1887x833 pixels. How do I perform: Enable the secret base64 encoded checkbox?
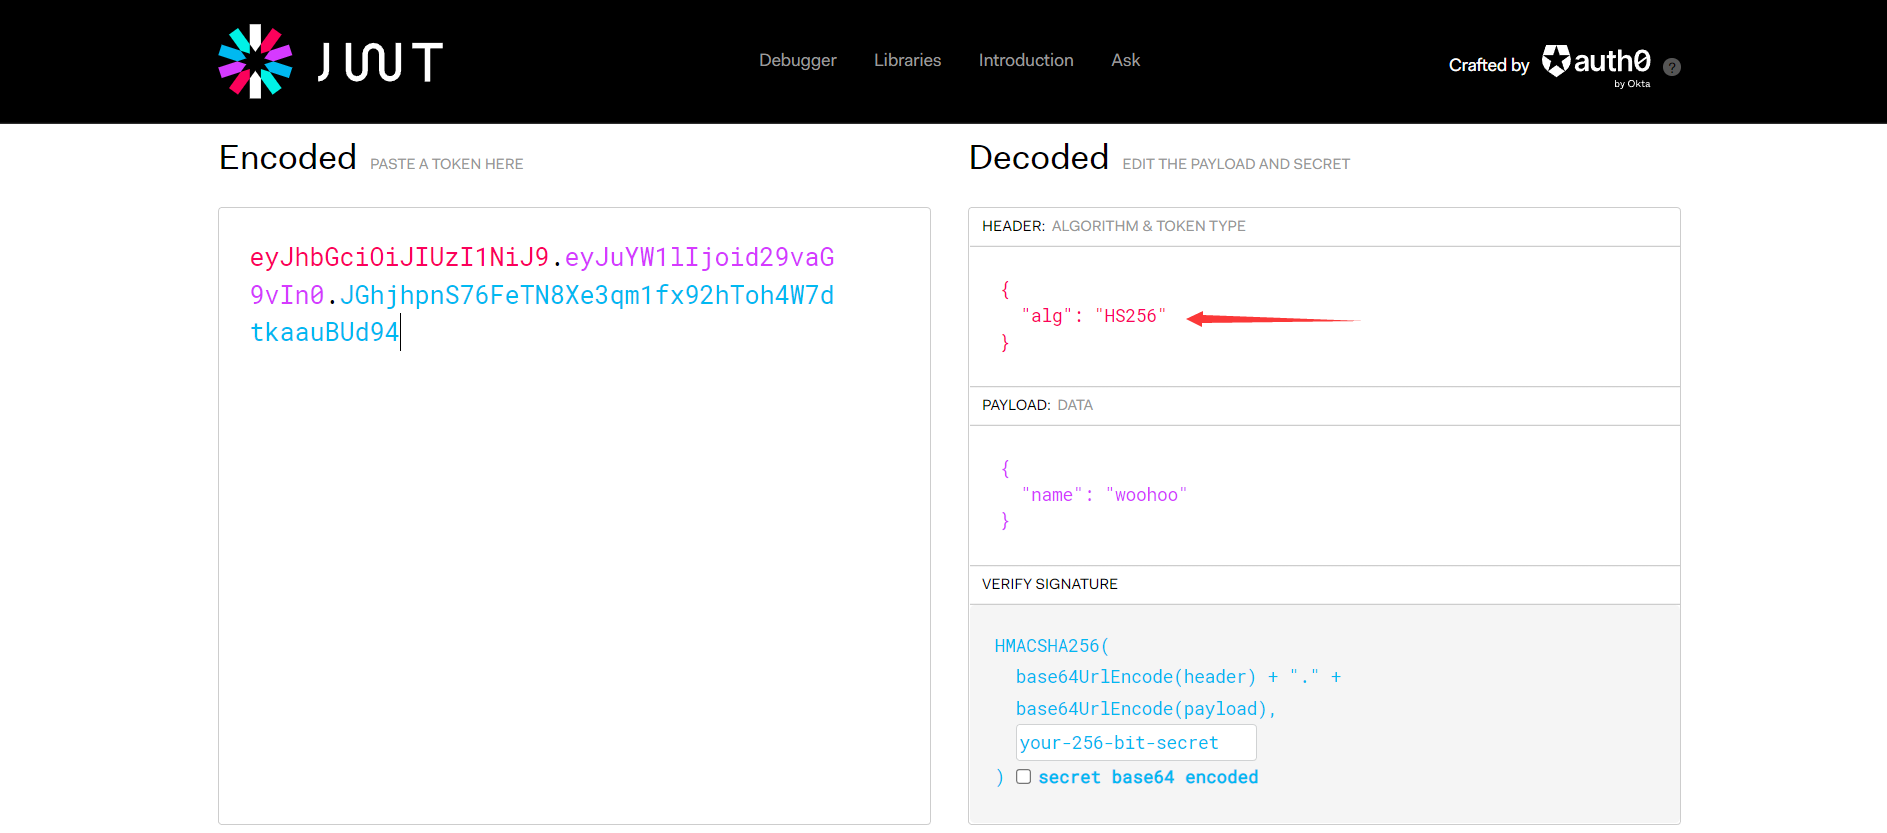pyautogui.click(x=1023, y=777)
